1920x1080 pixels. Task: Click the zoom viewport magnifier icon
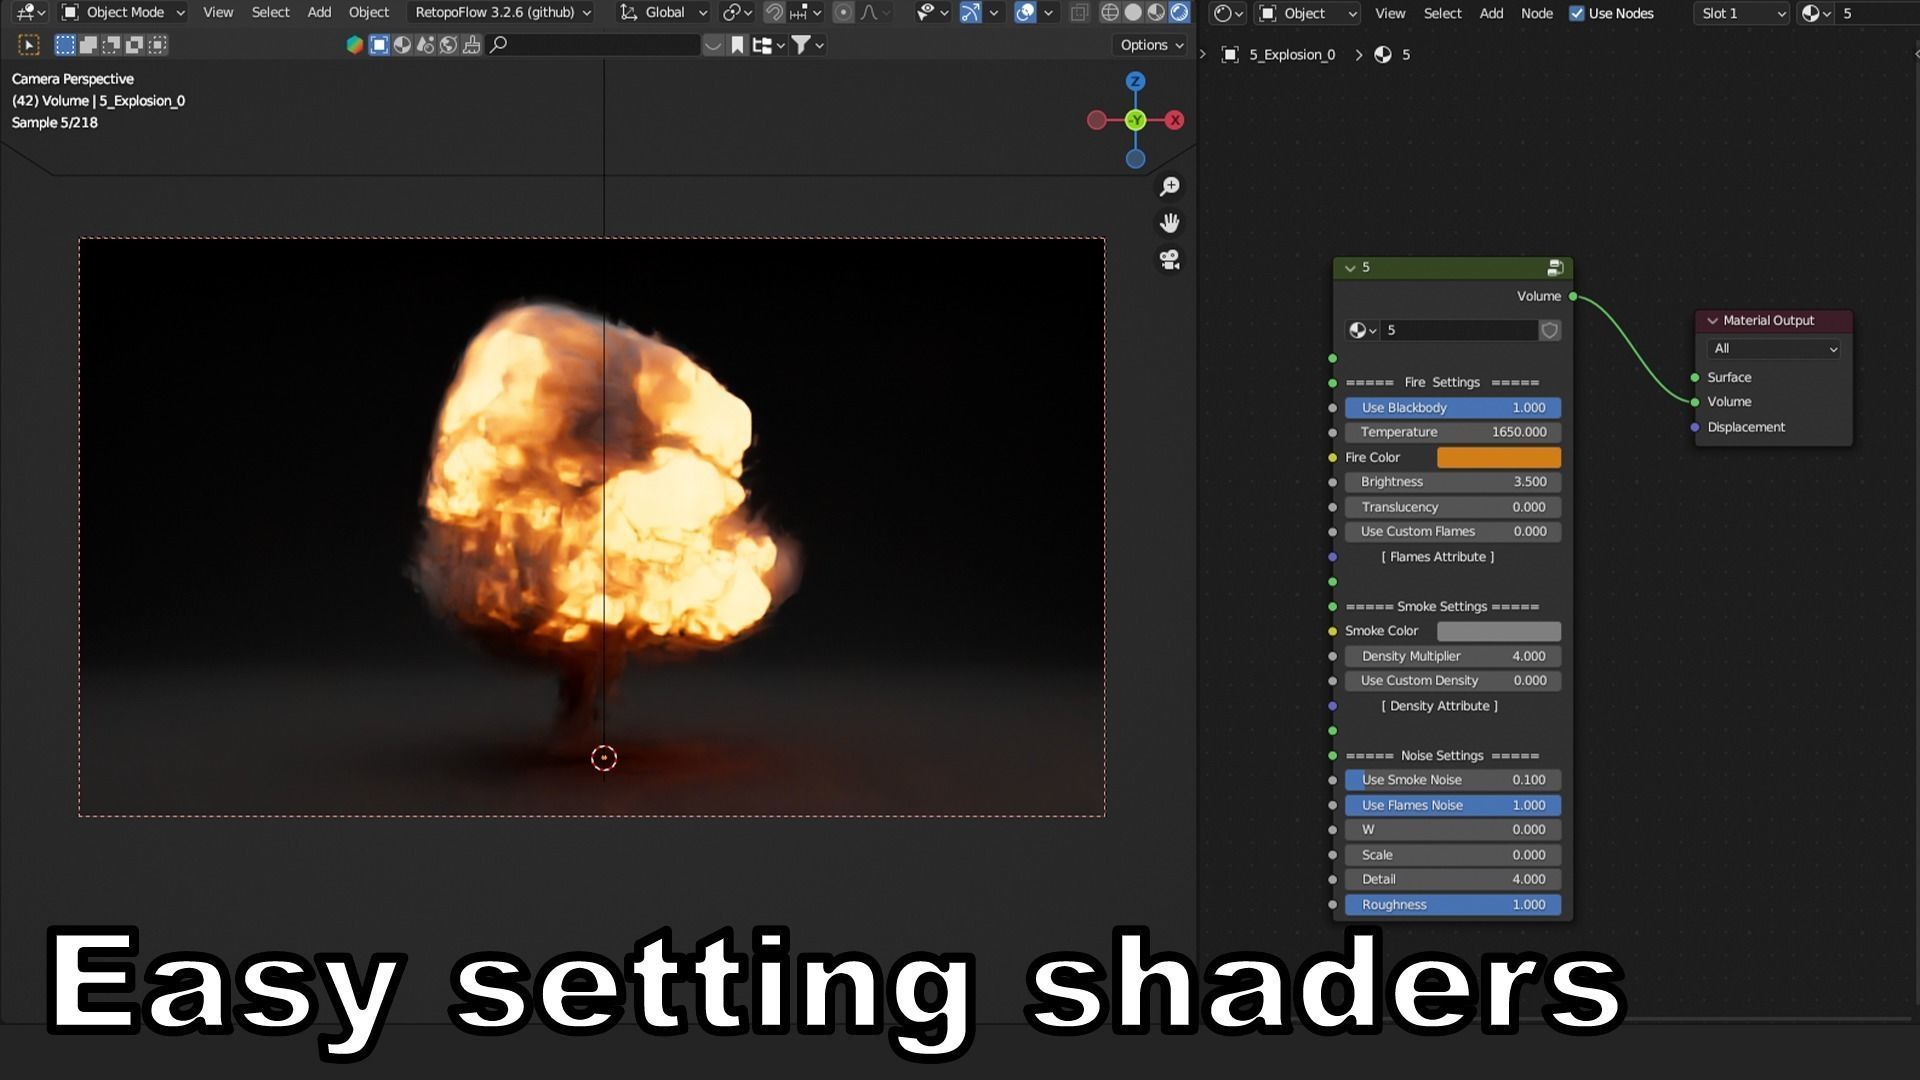(1169, 187)
